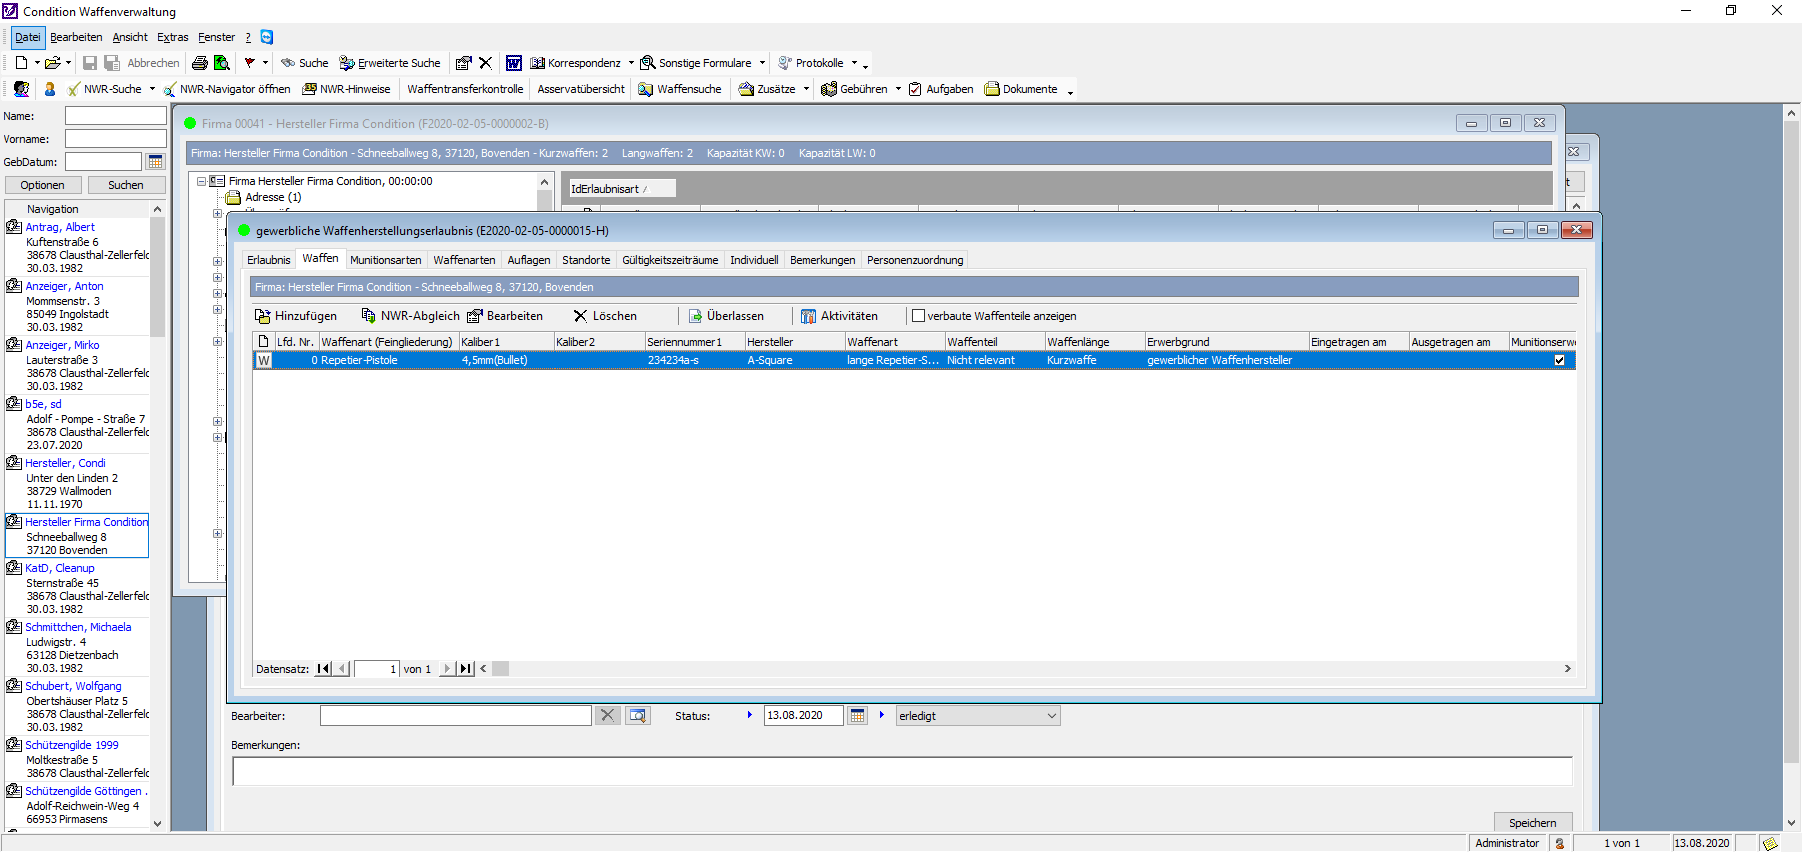Open the Extras menu
The height and width of the screenshot is (852, 1802).
pos(172,37)
